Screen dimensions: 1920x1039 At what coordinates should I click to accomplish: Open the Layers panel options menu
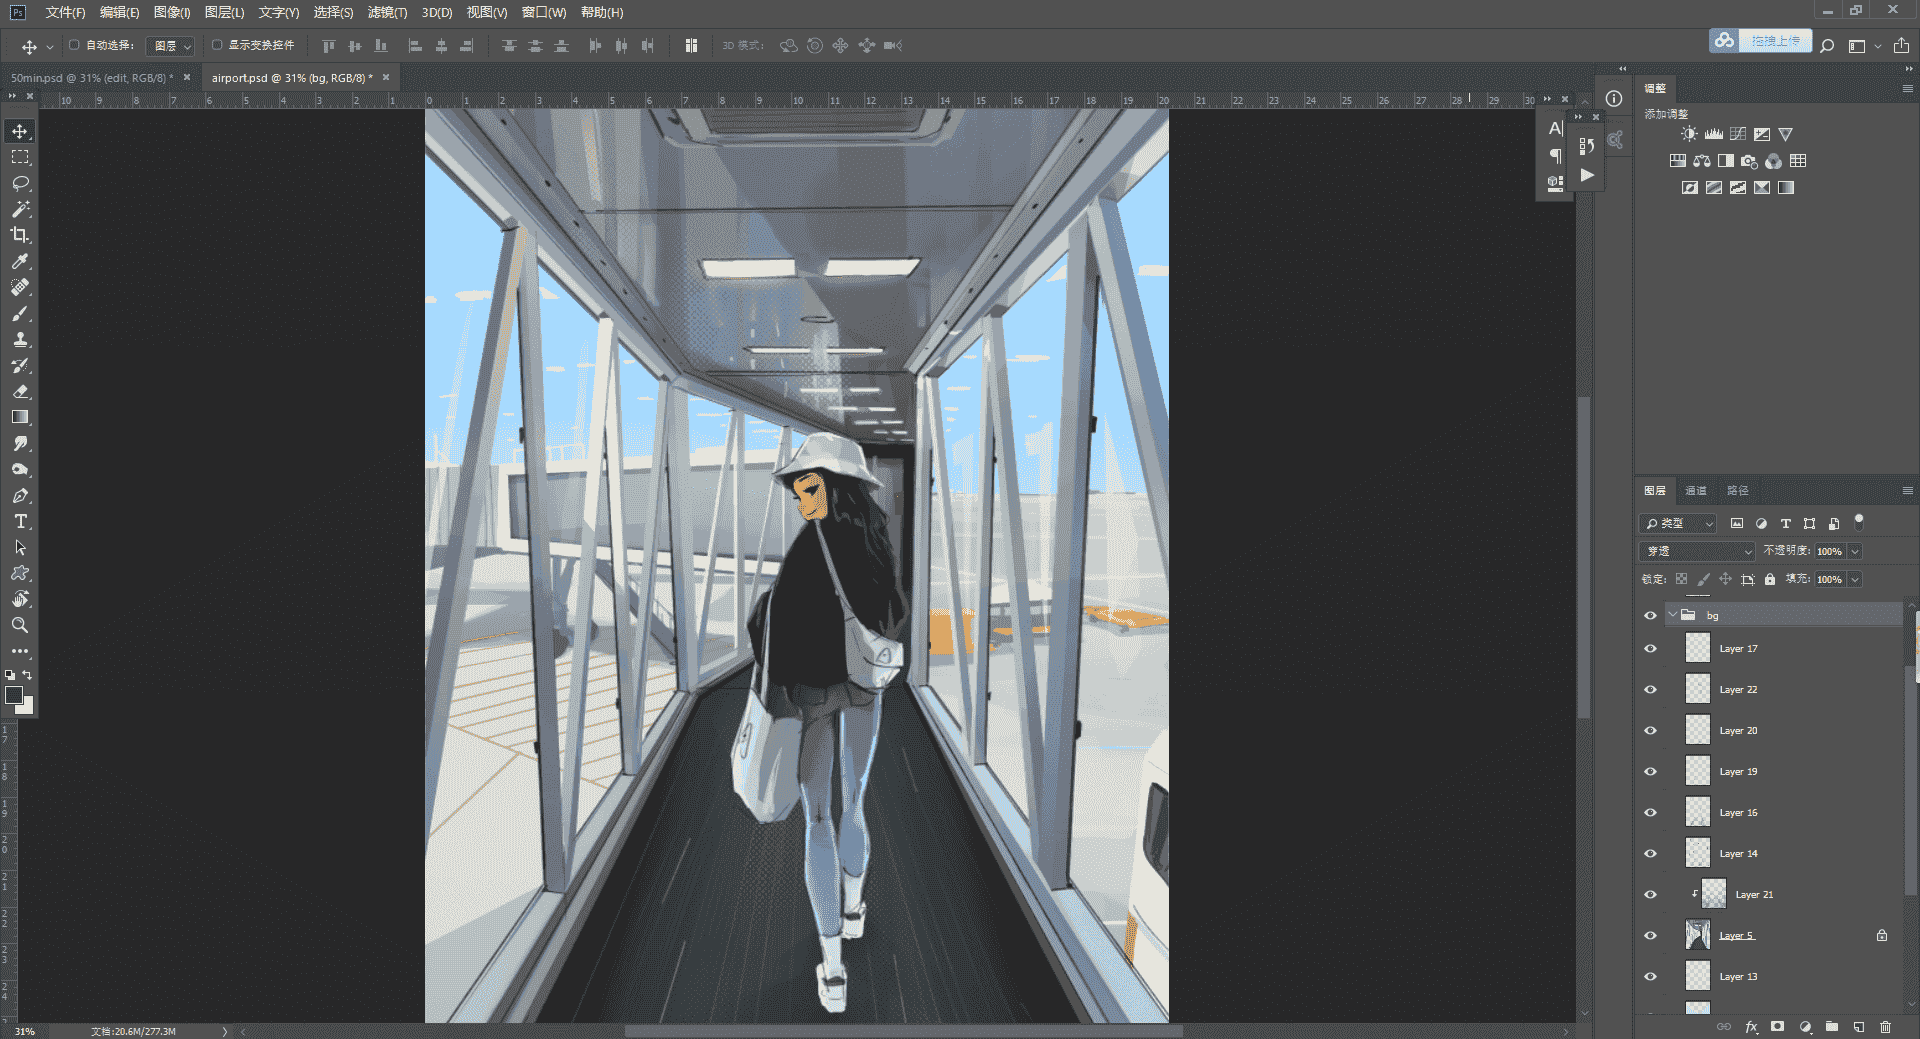(x=1907, y=491)
